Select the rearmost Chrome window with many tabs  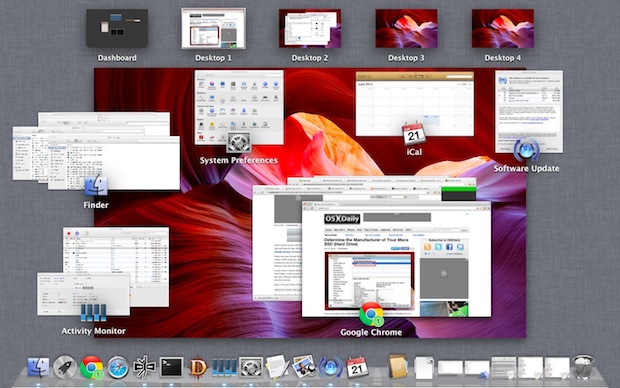point(382,180)
